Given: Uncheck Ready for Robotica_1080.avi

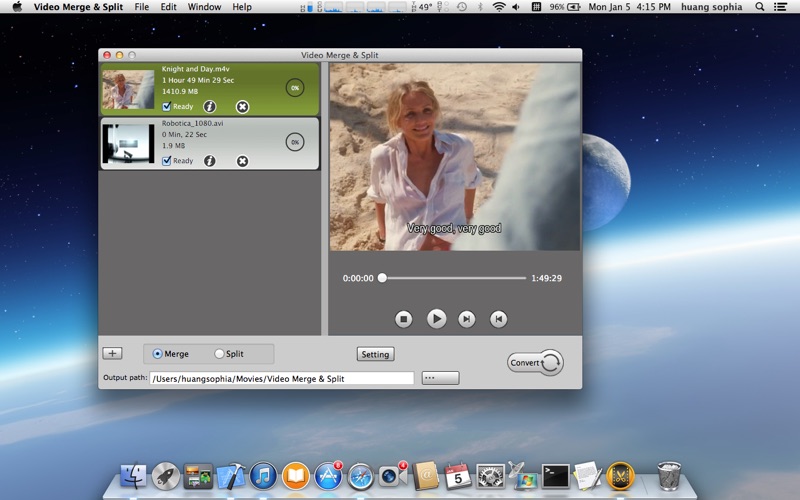Looking at the screenshot, I should click(x=166, y=161).
